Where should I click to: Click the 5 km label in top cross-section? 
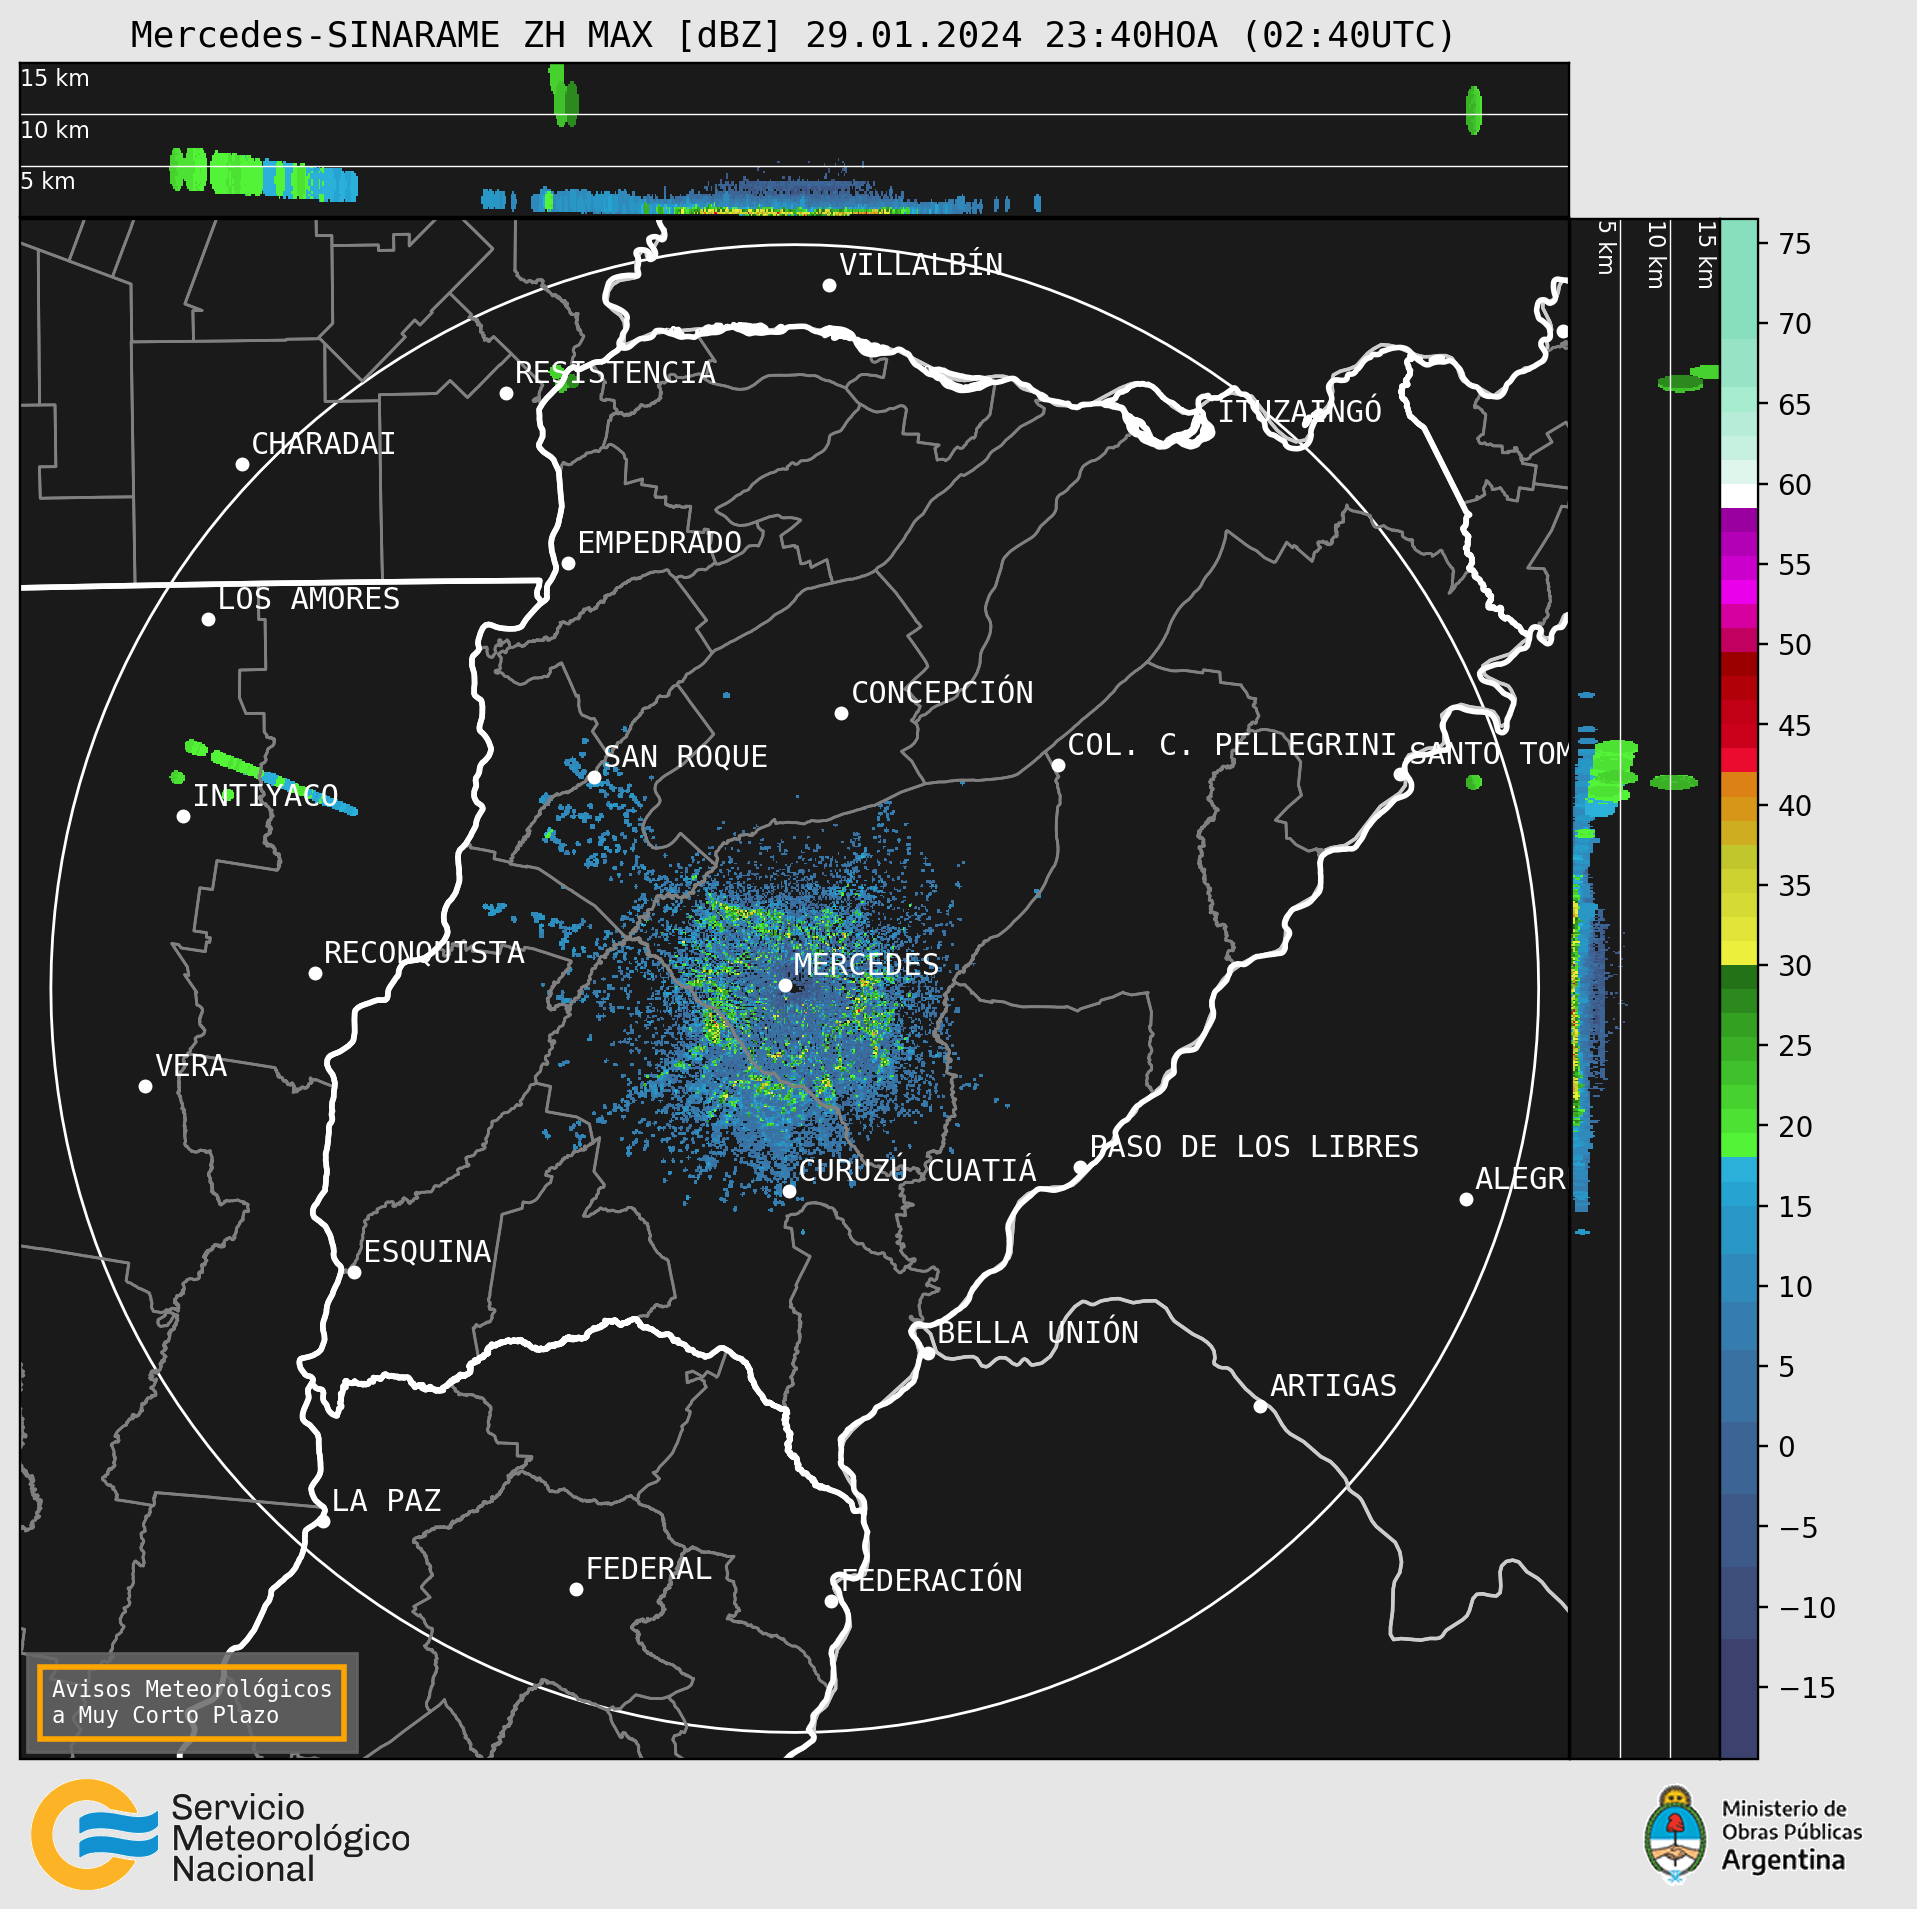[48, 181]
